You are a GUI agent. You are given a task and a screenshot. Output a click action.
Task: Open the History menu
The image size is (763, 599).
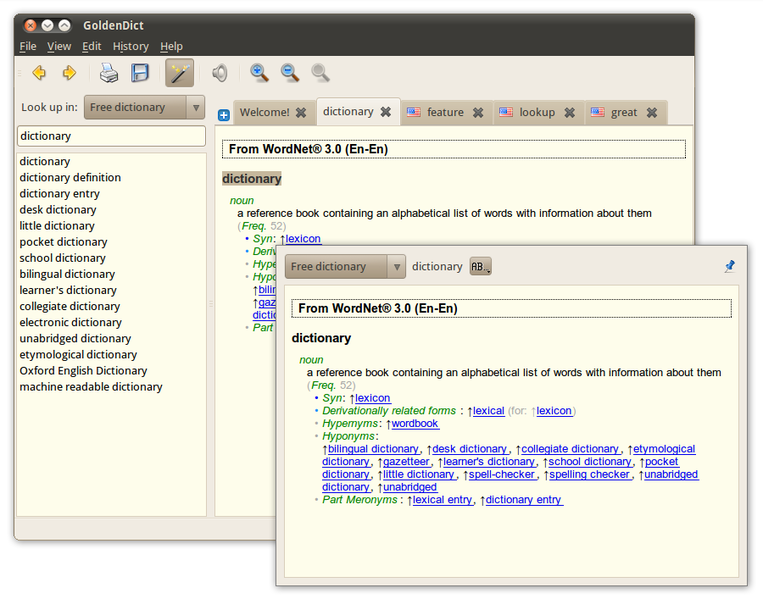(x=130, y=46)
